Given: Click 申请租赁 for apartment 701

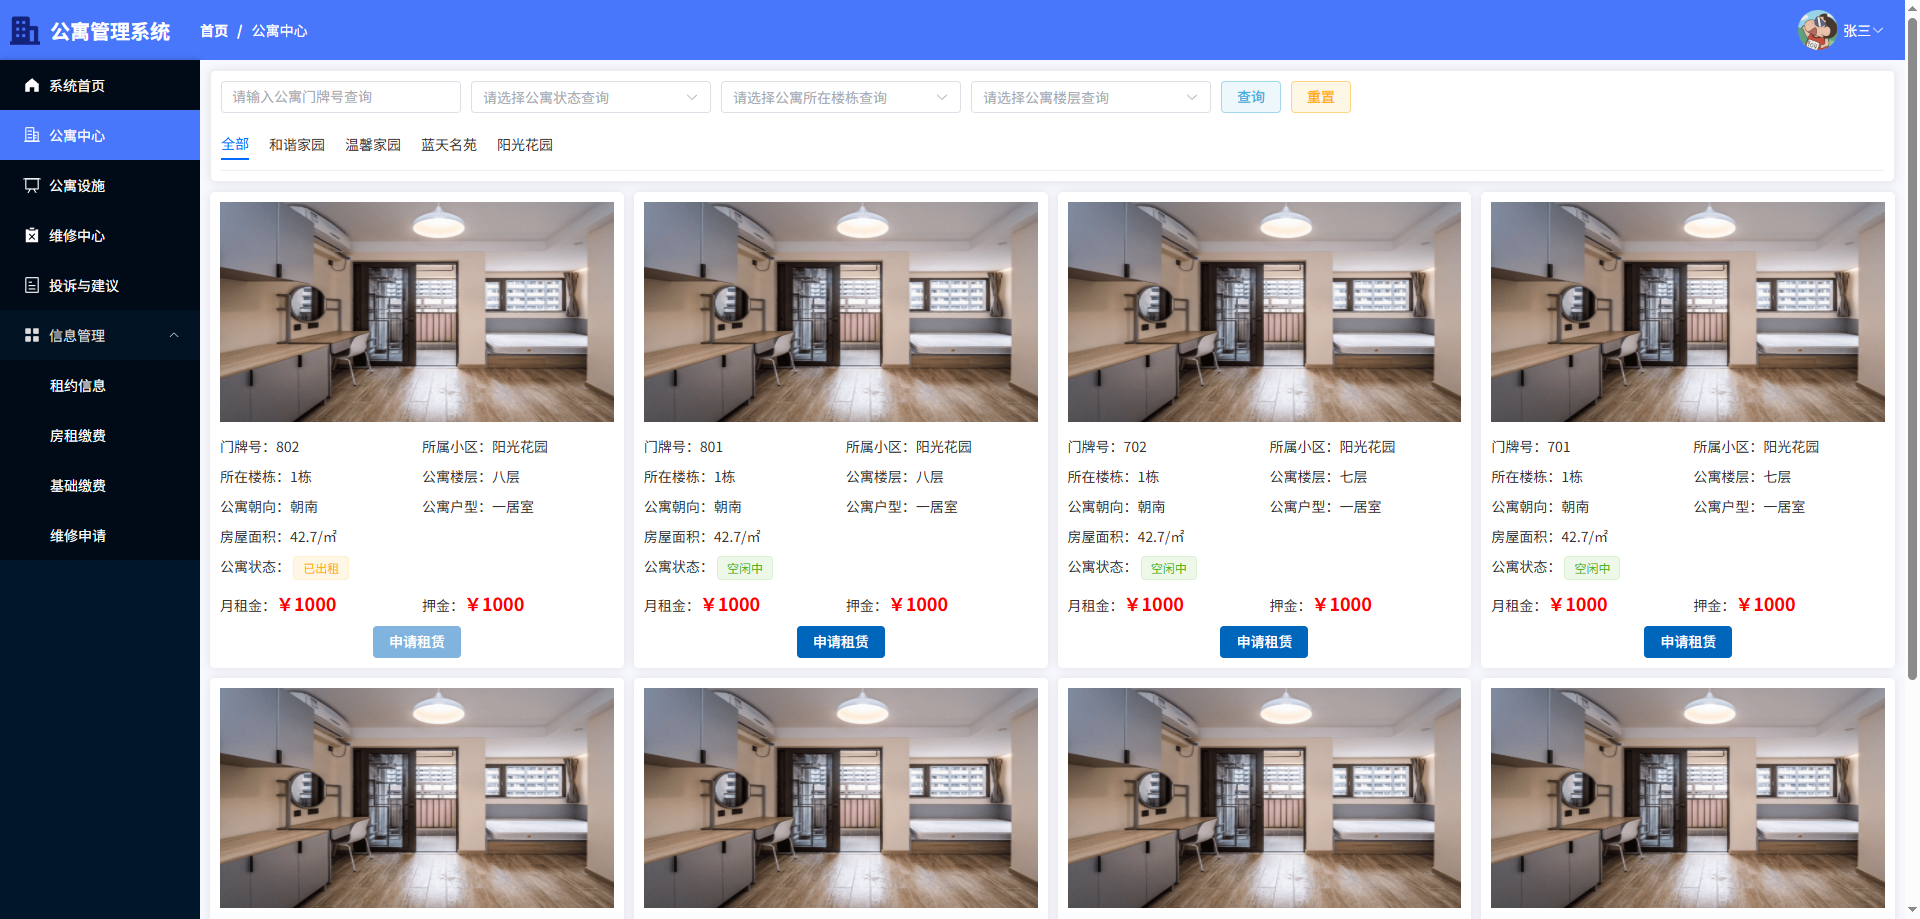Looking at the screenshot, I should (x=1688, y=642).
